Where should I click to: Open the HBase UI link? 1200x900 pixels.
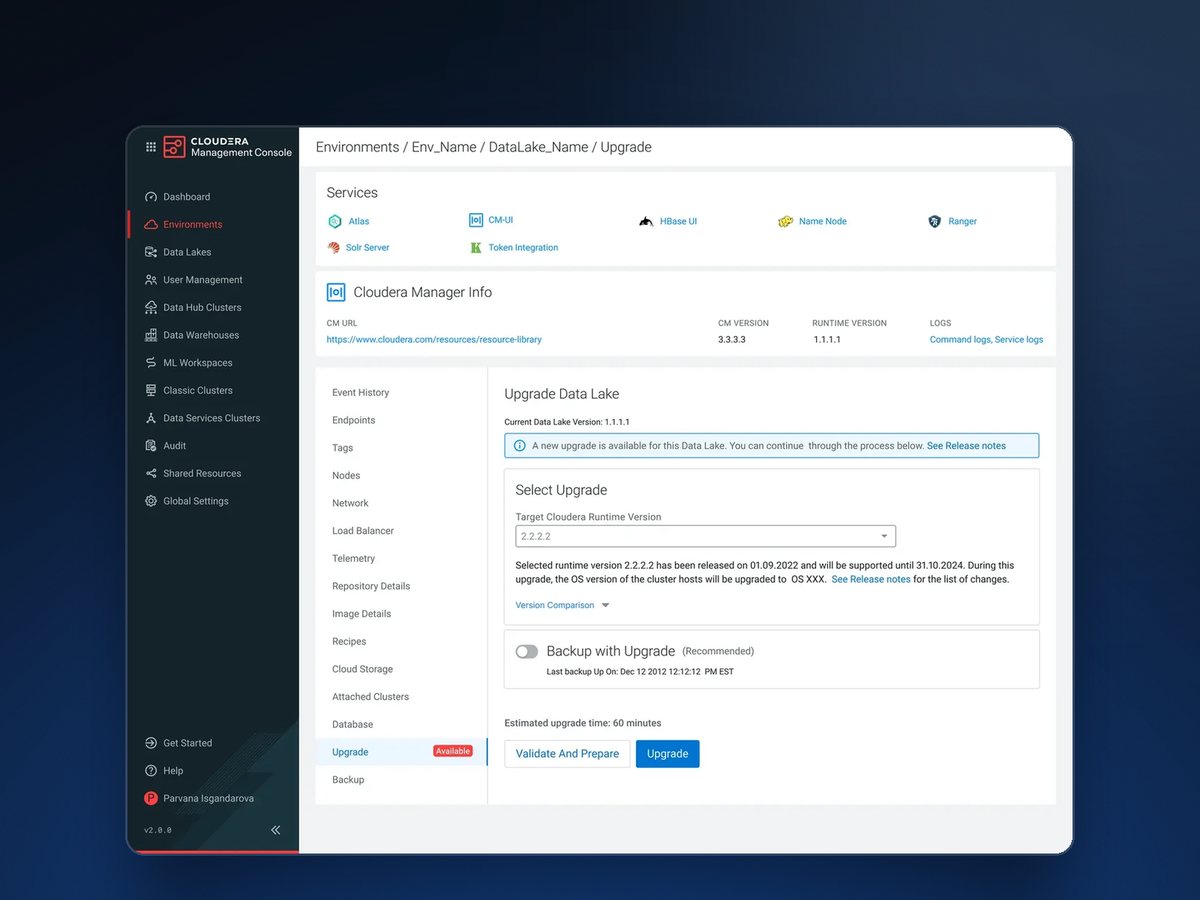coord(678,222)
